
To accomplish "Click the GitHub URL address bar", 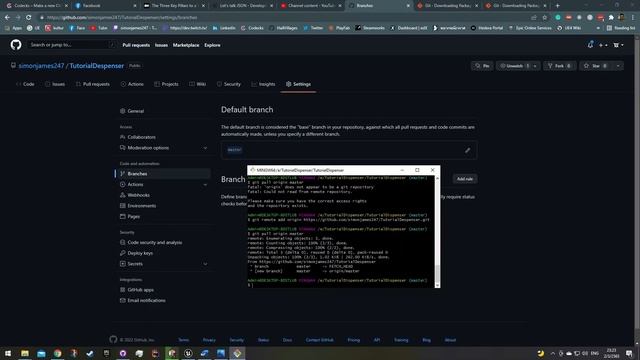I will click(286, 18).
